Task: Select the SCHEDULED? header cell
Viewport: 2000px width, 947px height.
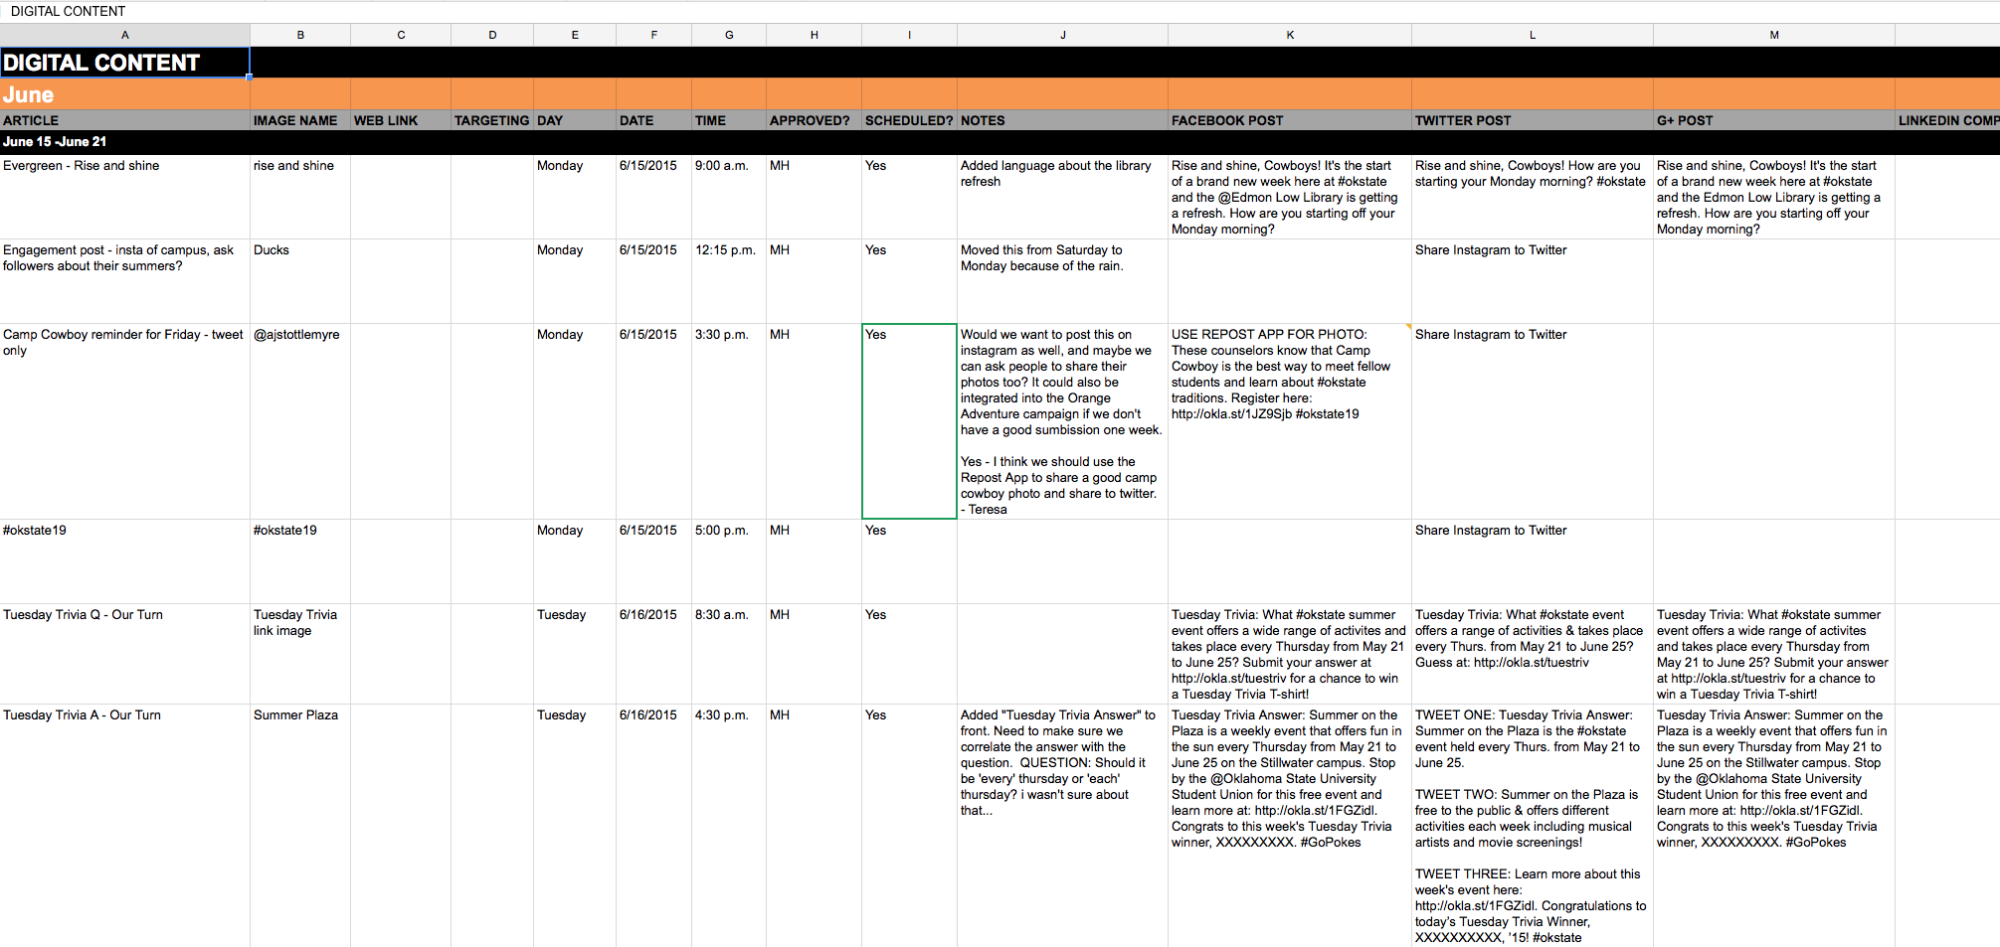Action: [x=909, y=121]
